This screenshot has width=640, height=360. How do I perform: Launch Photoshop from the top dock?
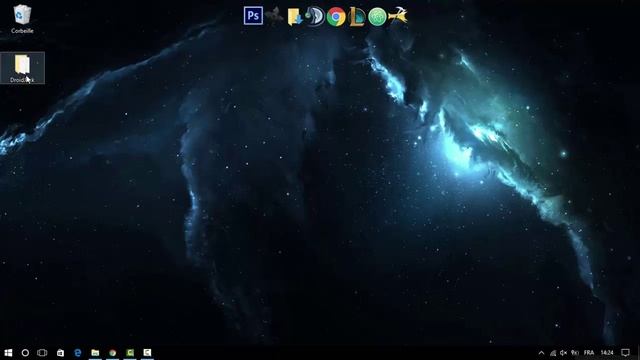coord(253,16)
